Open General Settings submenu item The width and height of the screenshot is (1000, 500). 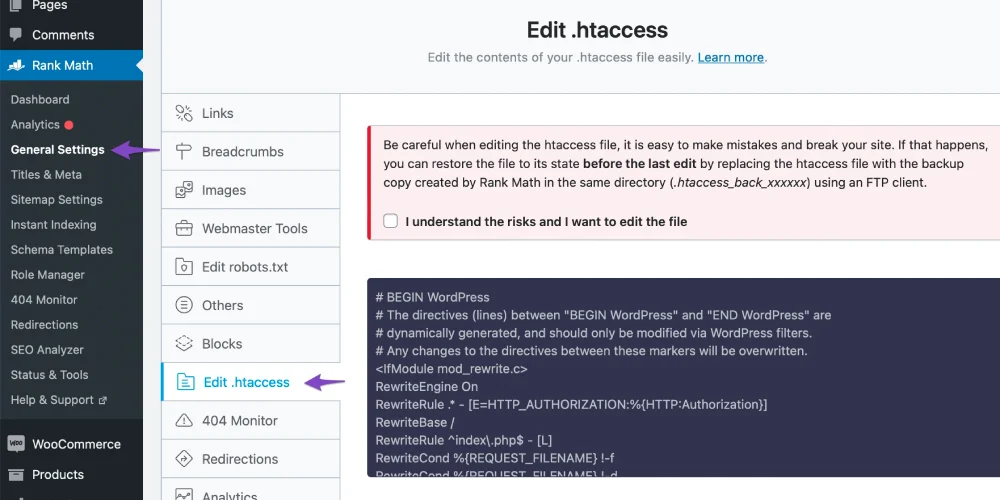[x=57, y=150]
